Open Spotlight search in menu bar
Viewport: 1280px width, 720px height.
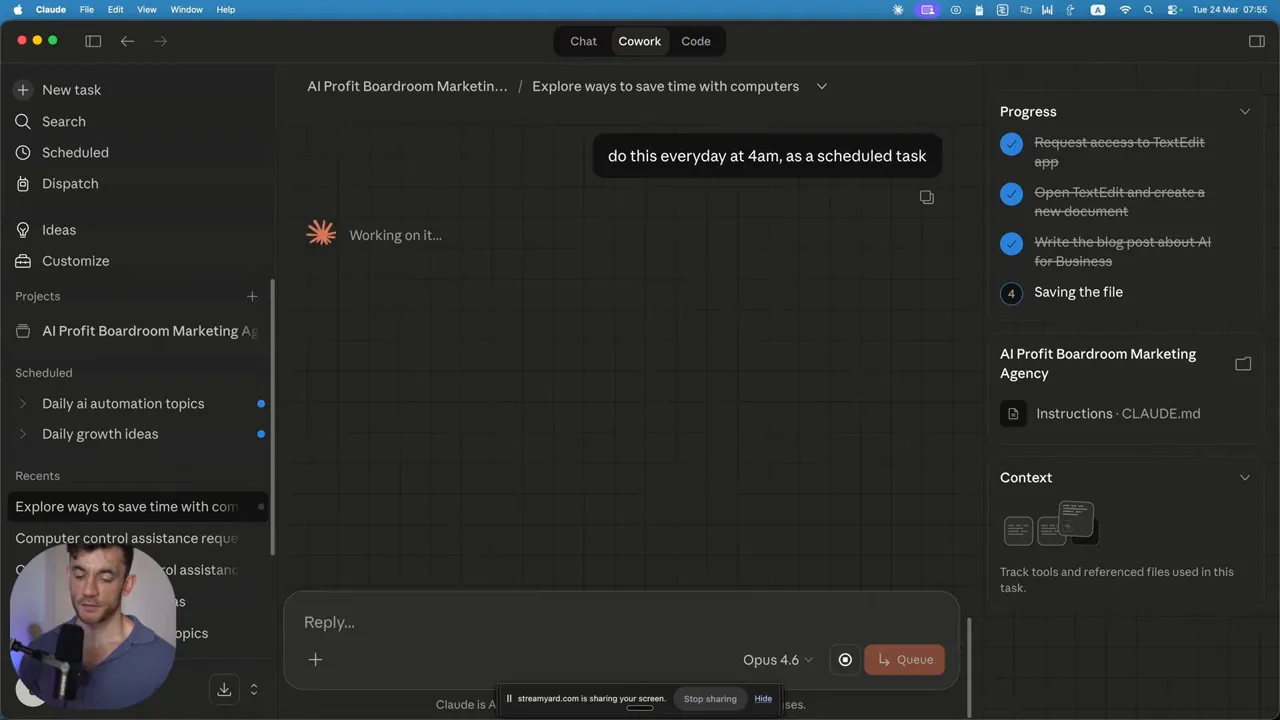tap(1147, 9)
